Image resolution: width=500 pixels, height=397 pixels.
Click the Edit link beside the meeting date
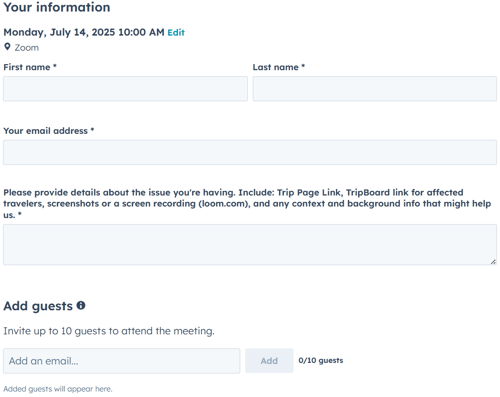[x=176, y=32]
